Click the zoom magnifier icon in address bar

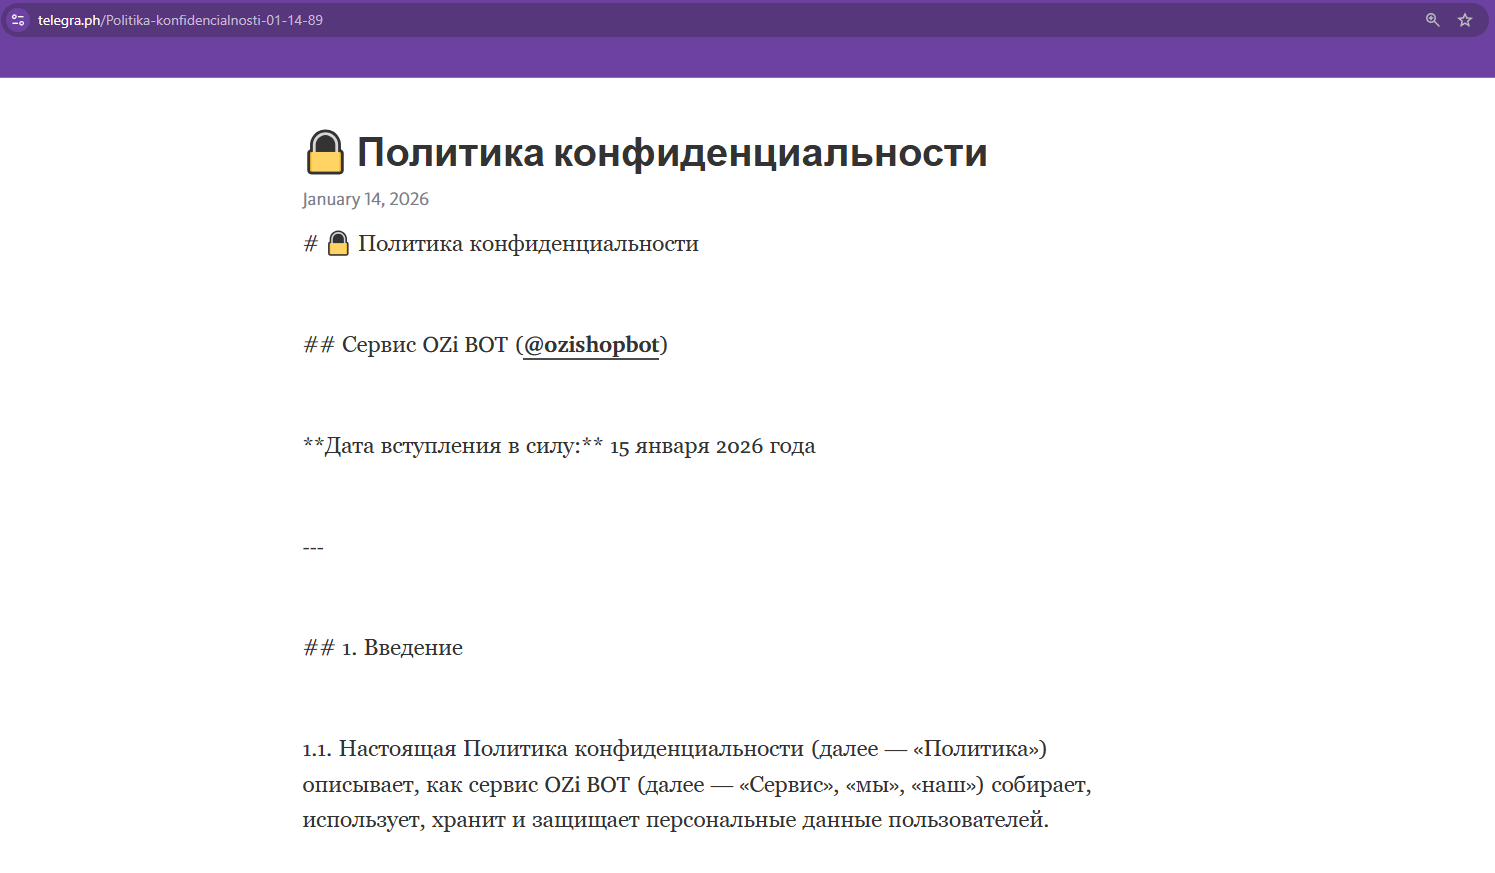pyautogui.click(x=1433, y=20)
